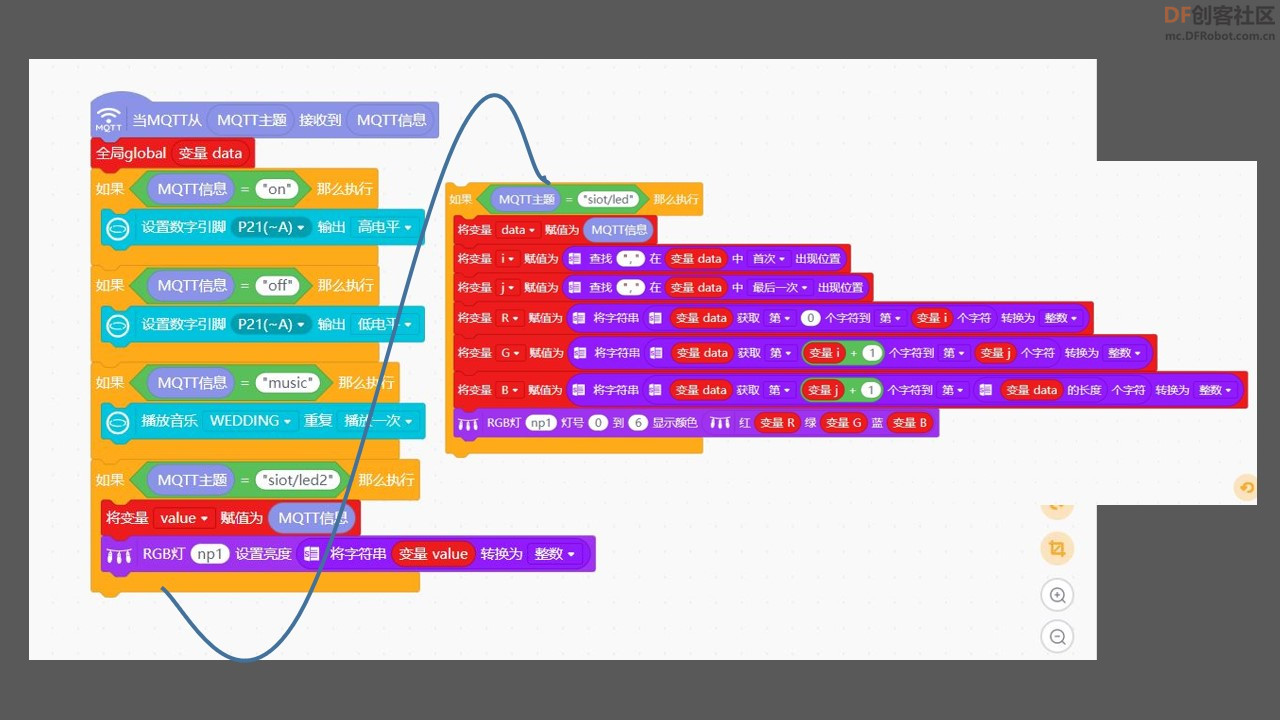Click the "off" text input
1280x720 pixels.
tap(278, 285)
